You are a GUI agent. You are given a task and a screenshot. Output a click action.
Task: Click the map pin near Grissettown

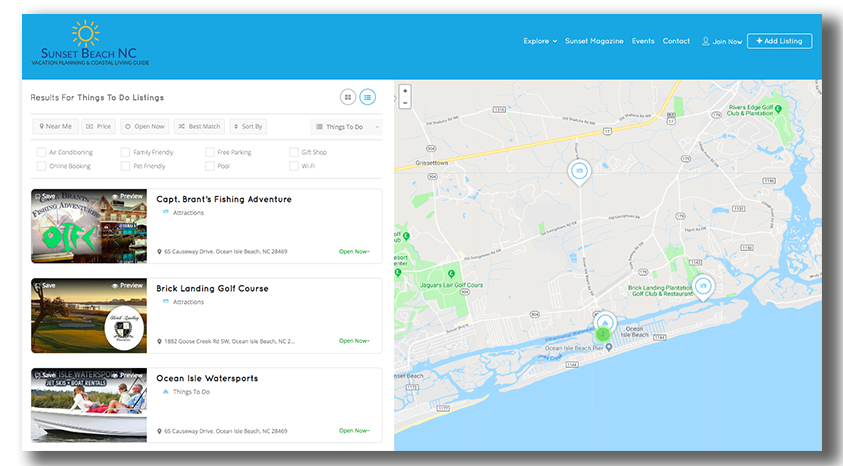[578, 172]
